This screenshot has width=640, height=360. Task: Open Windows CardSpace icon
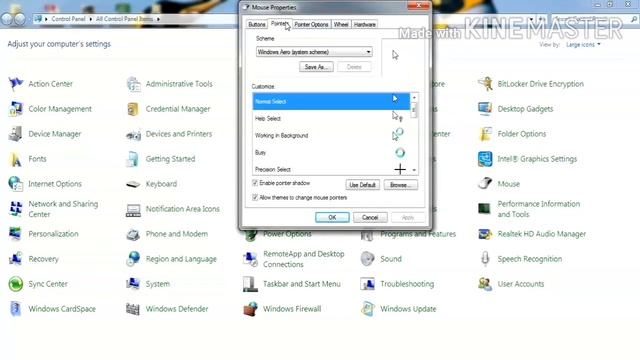tap(16, 309)
